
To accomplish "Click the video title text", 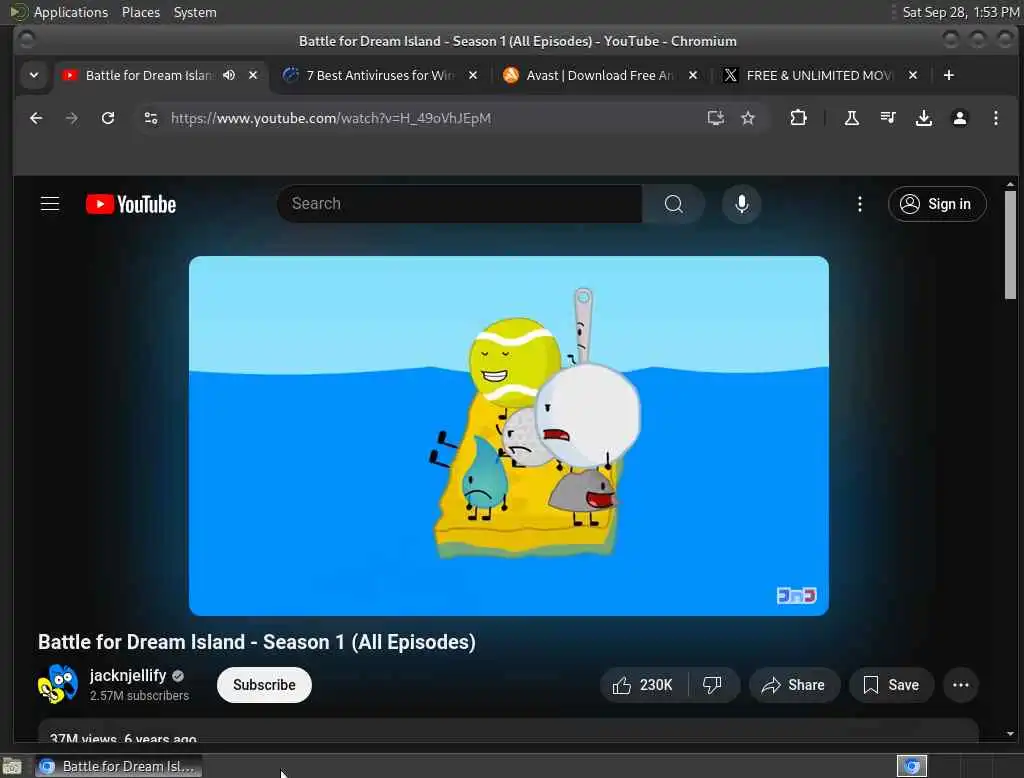I will pos(257,642).
